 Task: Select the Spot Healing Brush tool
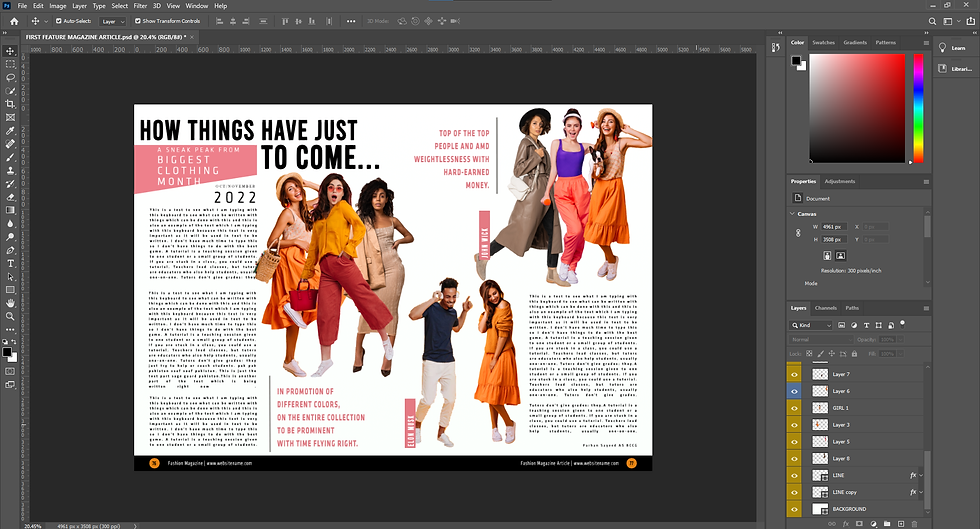(10, 144)
